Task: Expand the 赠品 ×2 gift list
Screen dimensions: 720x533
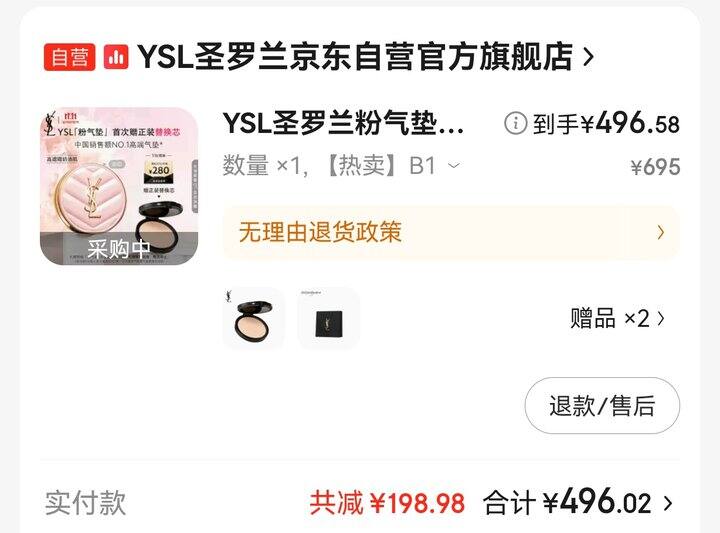Action: pyautogui.click(x=618, y=318)
